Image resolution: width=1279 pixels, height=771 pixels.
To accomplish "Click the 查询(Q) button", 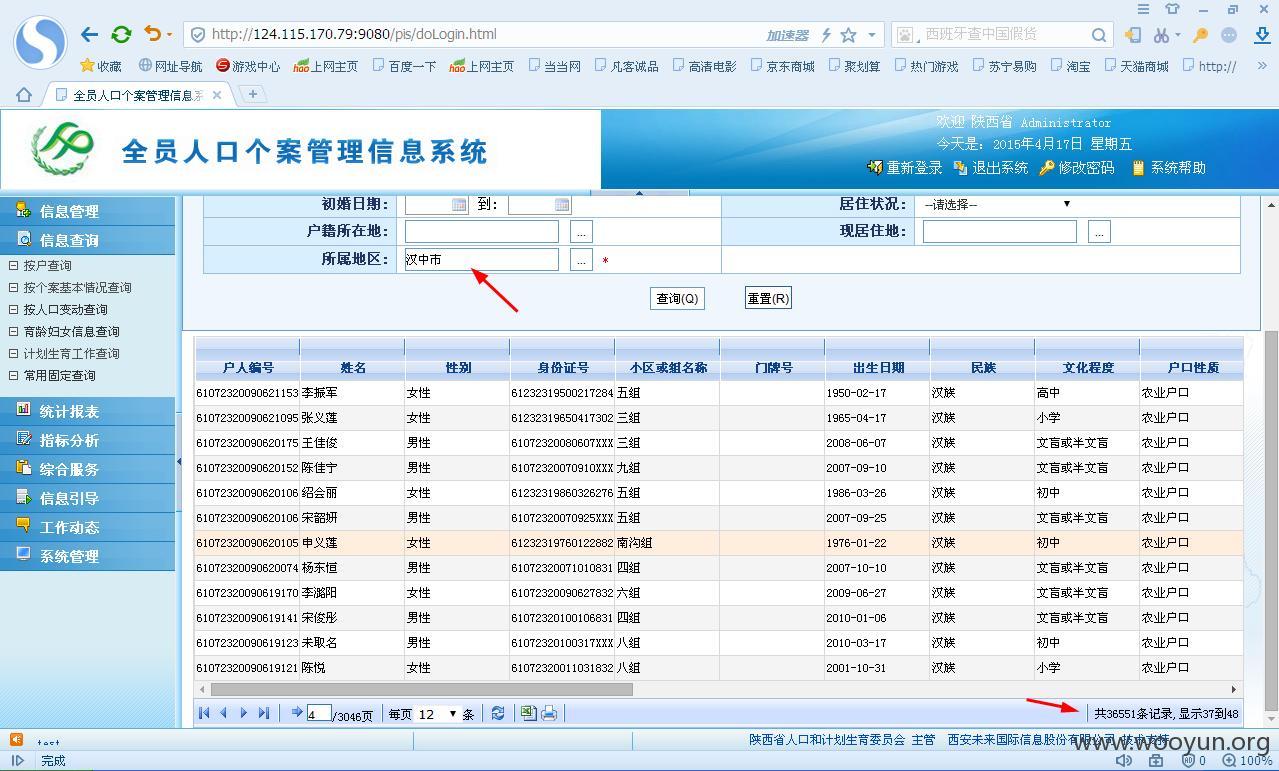I will pyautogui.click(x=677, y=298).
